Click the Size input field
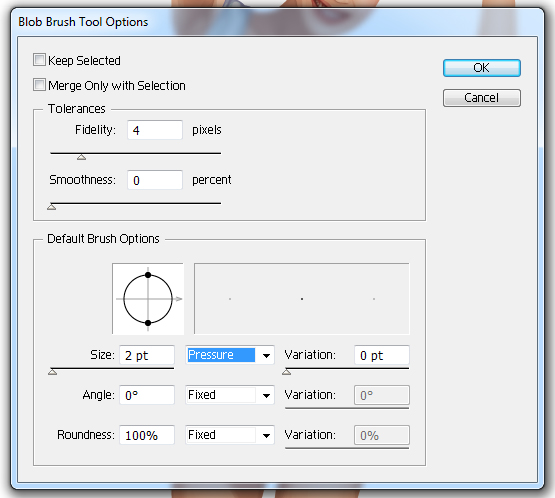The image size is (555, 498). [x=147, y=355]
